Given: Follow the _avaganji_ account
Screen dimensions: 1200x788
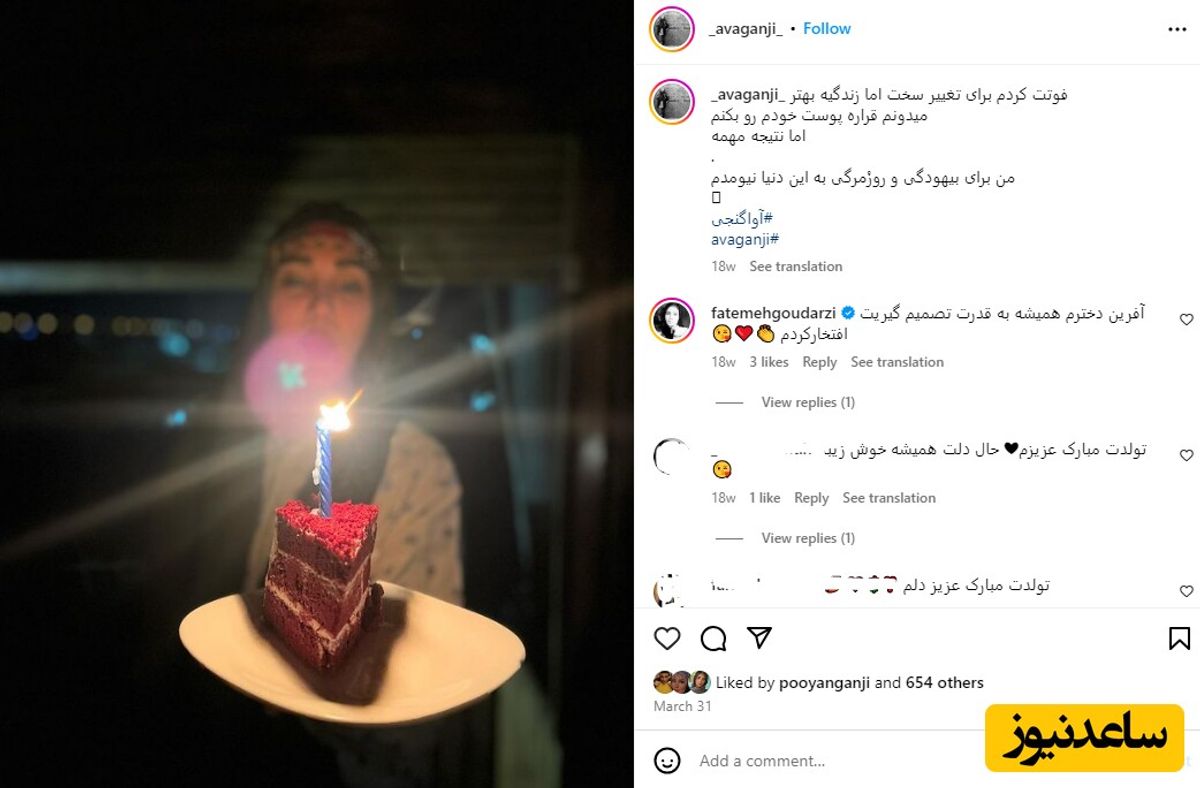Looking at the screenshot, I should [827, 29].
